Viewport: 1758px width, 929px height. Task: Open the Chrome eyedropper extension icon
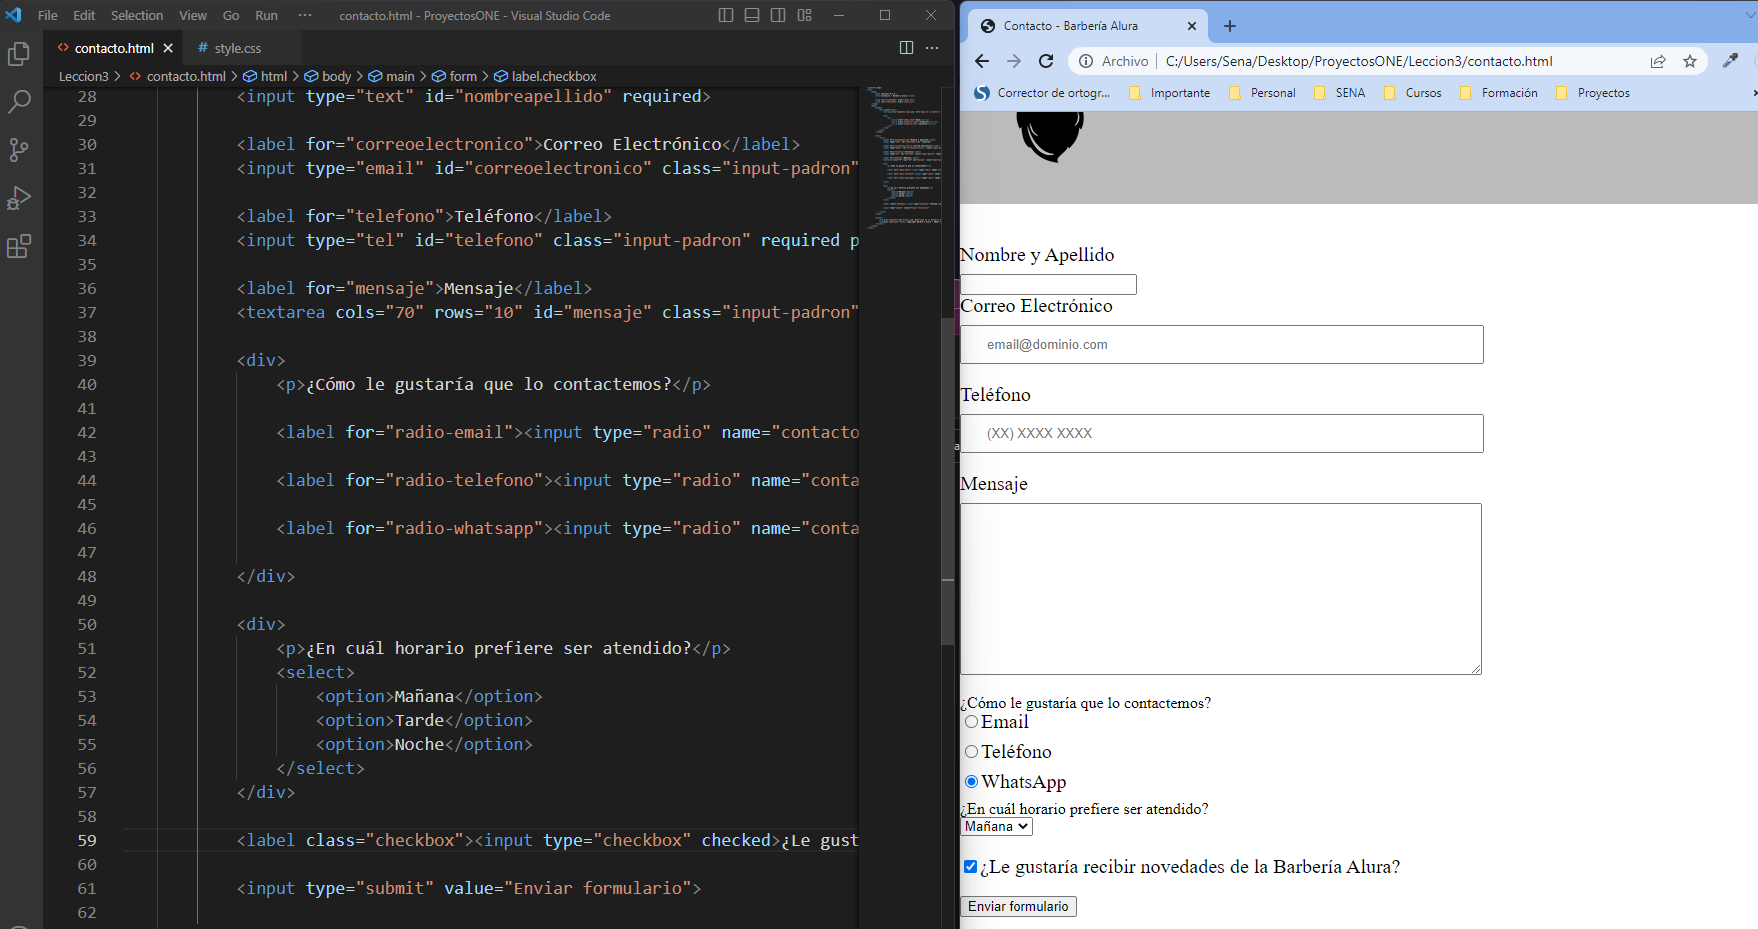1730,61
